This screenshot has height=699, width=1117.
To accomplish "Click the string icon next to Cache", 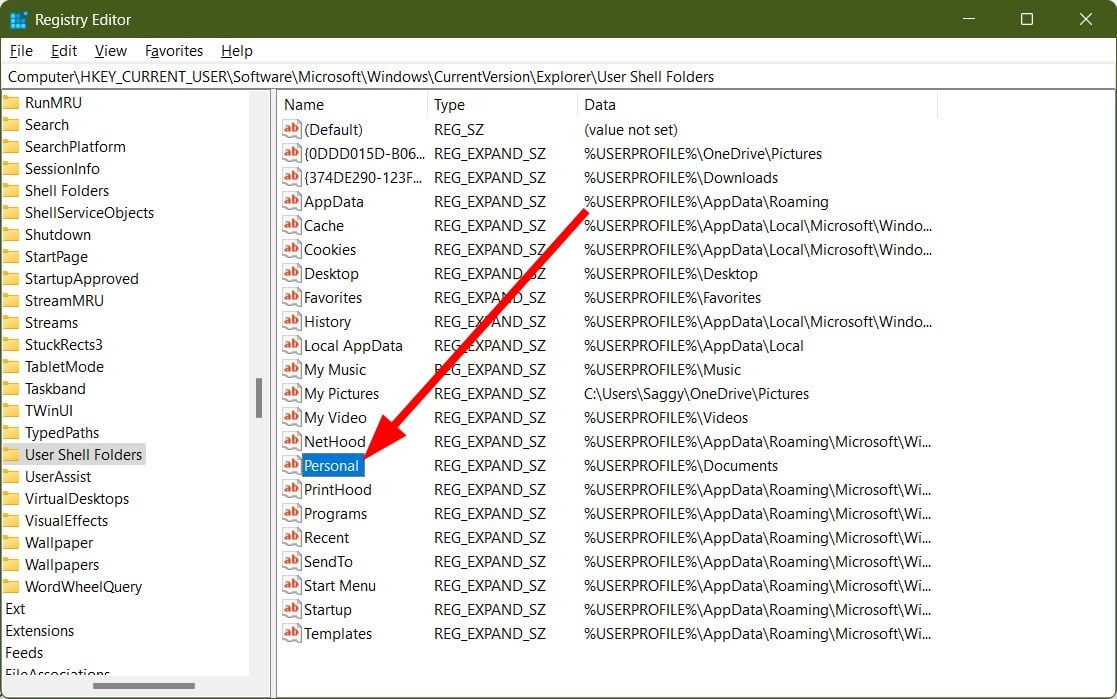I will coord(291,225).
